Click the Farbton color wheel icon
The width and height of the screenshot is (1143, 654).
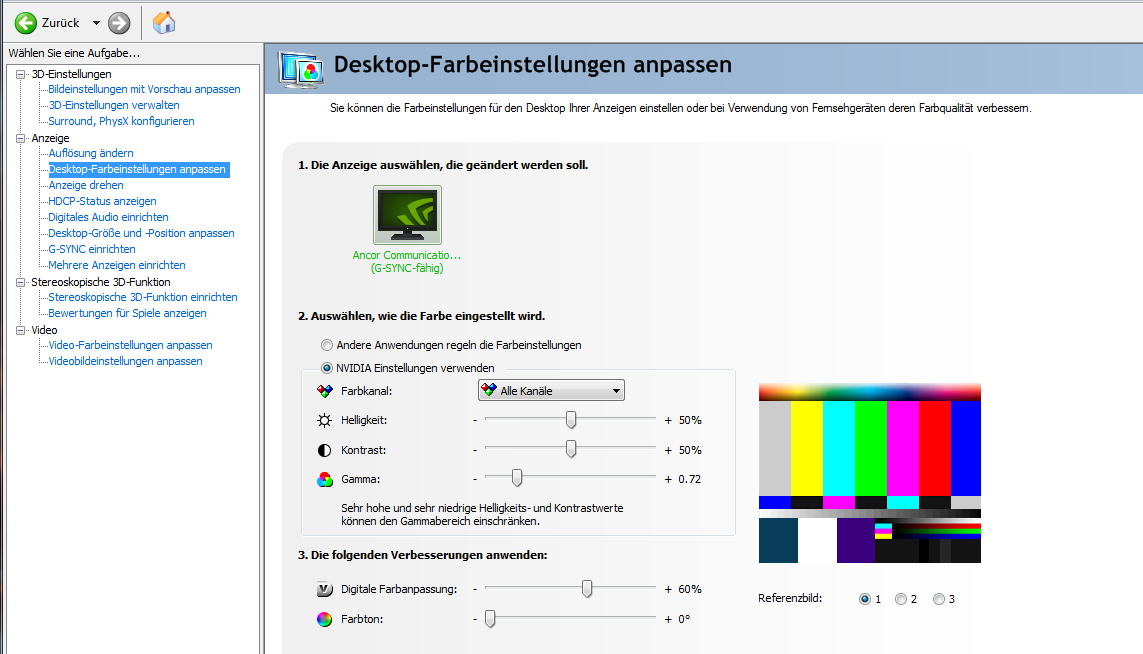(x=324, y=619)
